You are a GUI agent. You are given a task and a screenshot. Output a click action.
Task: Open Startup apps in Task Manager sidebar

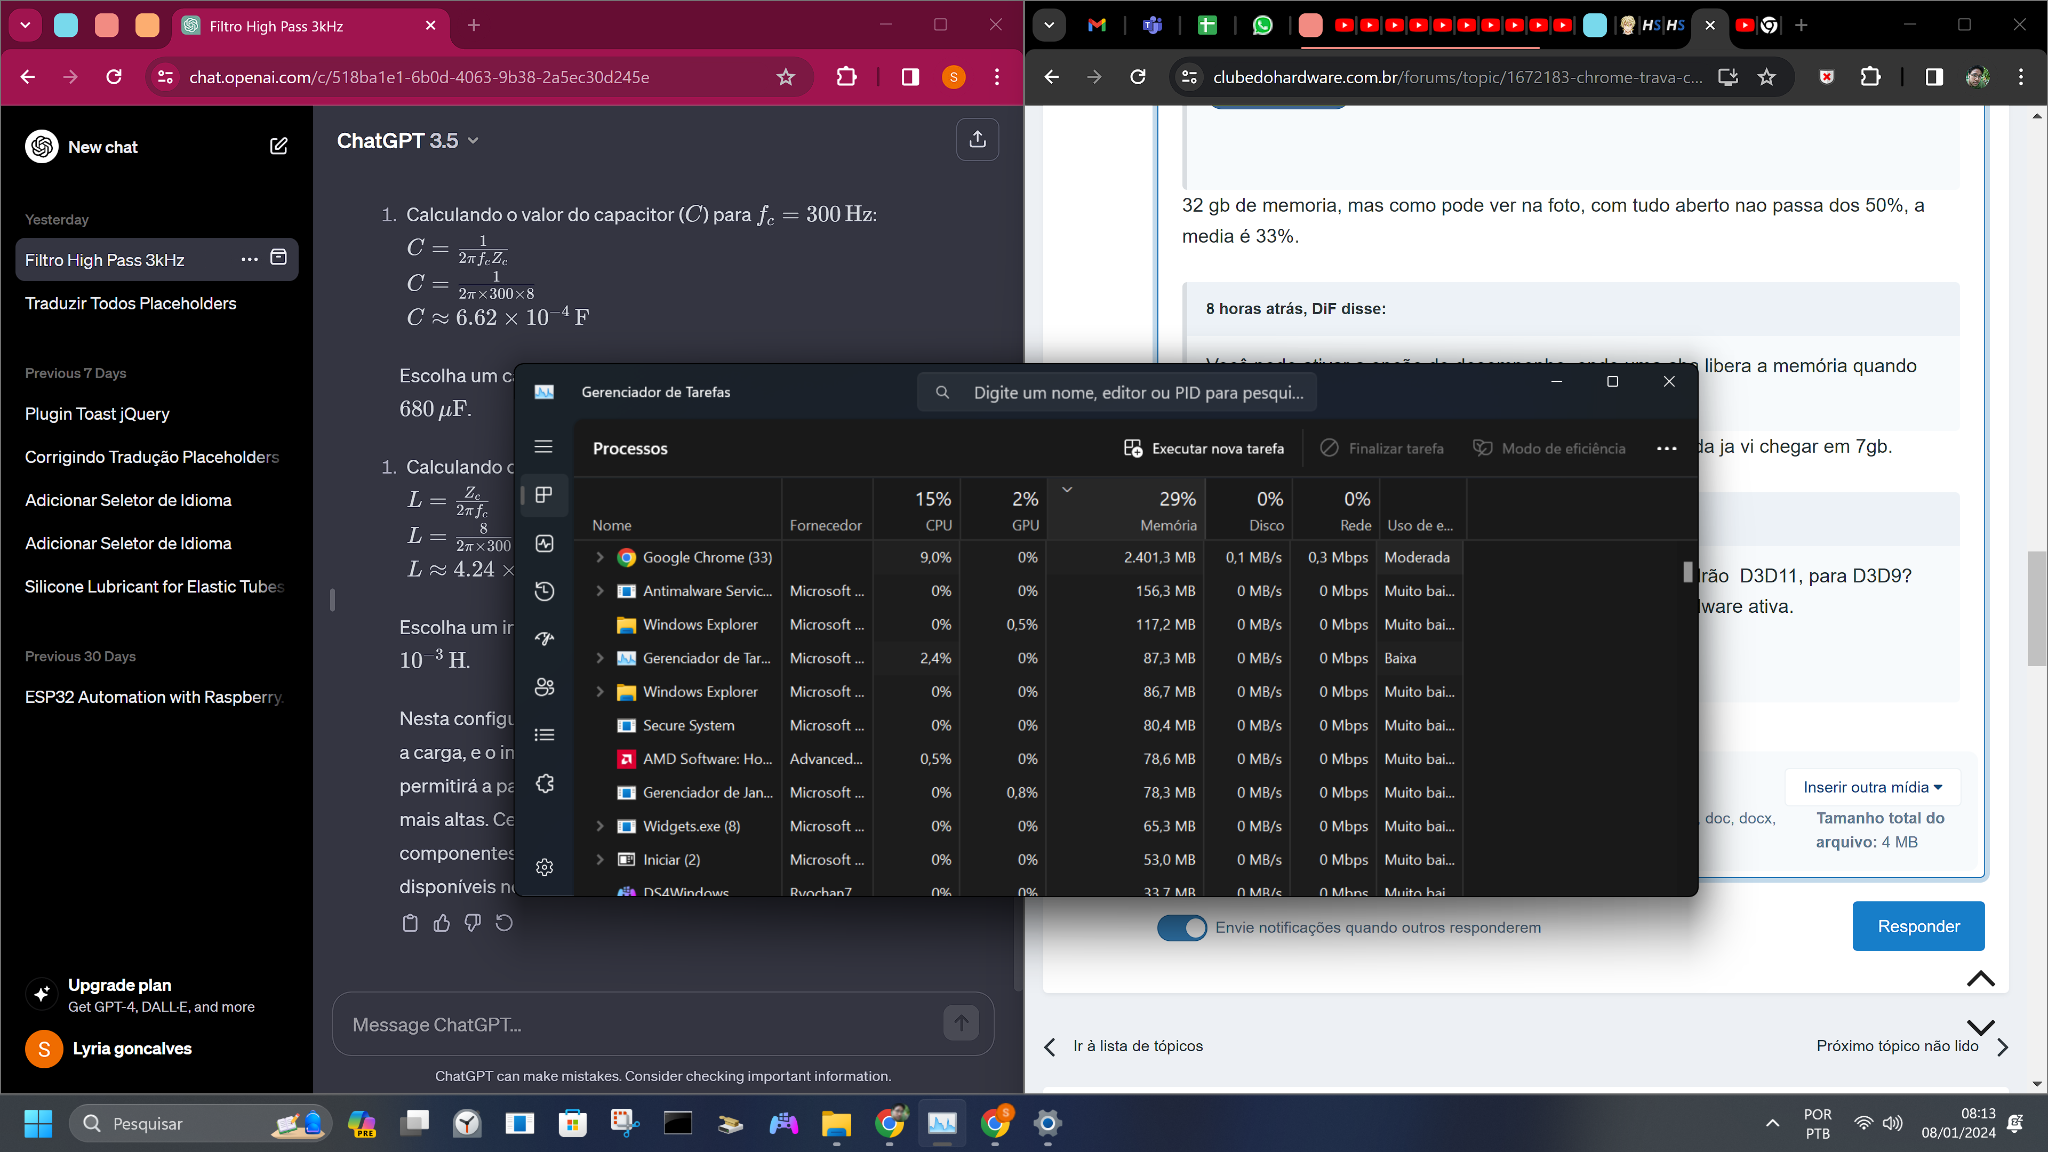click(544, 639)
